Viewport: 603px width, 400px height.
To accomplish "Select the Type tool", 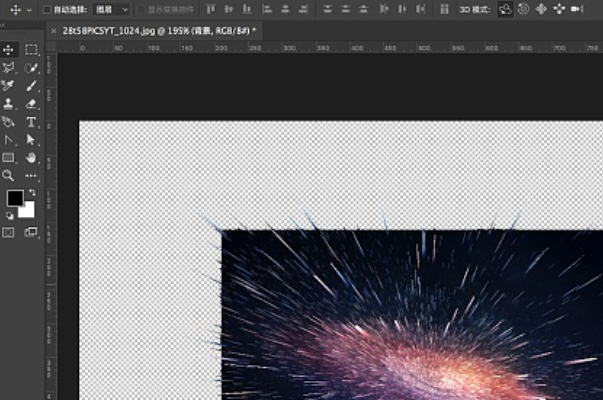I will click(31, 122).
